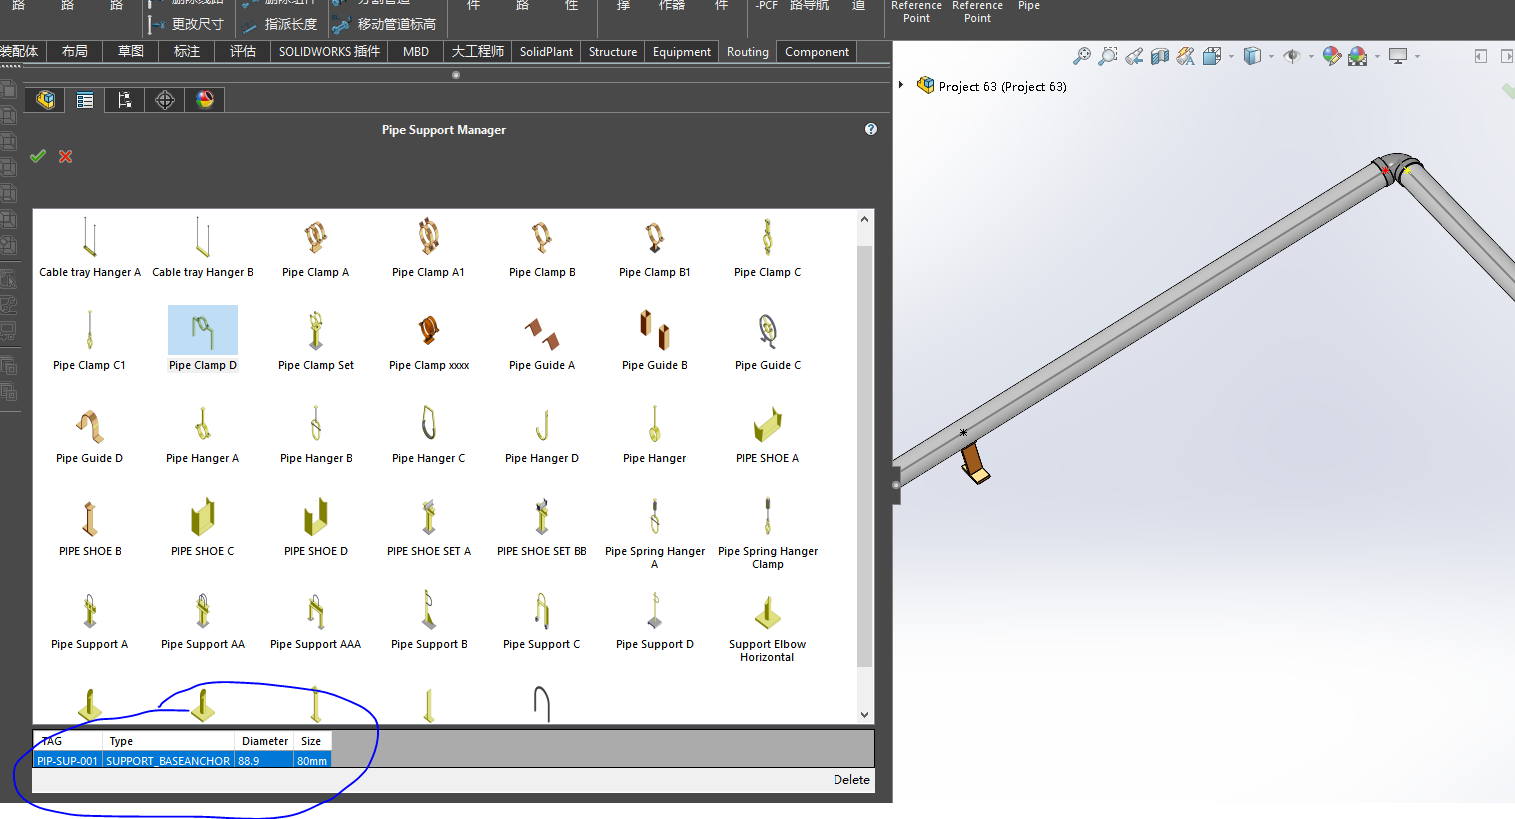Expand the Project 63 tree node
The image size is (1515, 819).
[x=901, y=86]
